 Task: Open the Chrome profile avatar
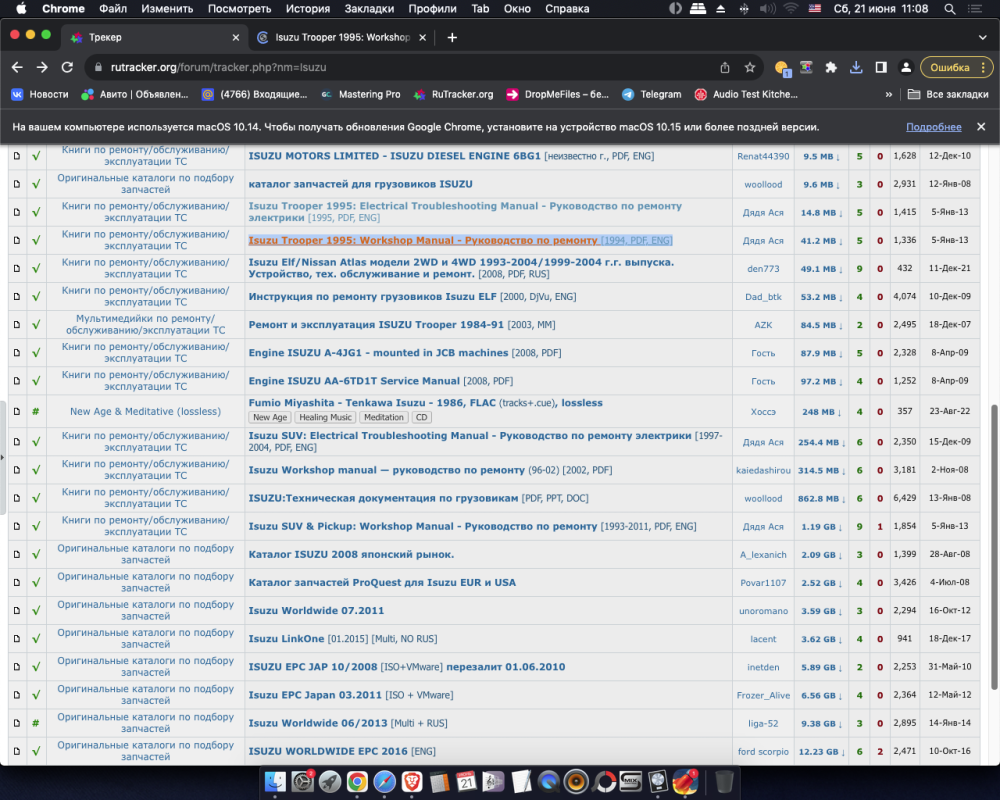(906, 67)
